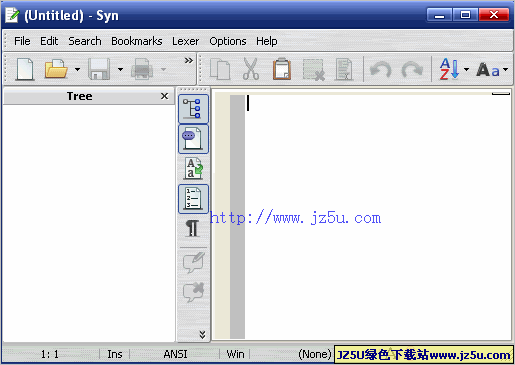Show more file toolbar buttons chevron
The width and height of the screenshot is (515, 365).
(189, 60)
